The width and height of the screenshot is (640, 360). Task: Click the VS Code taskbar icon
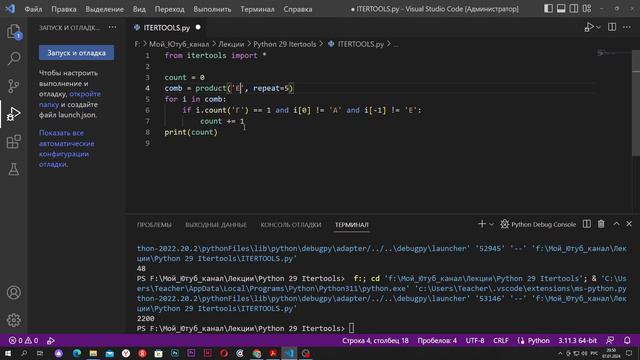tap(289, 353)
